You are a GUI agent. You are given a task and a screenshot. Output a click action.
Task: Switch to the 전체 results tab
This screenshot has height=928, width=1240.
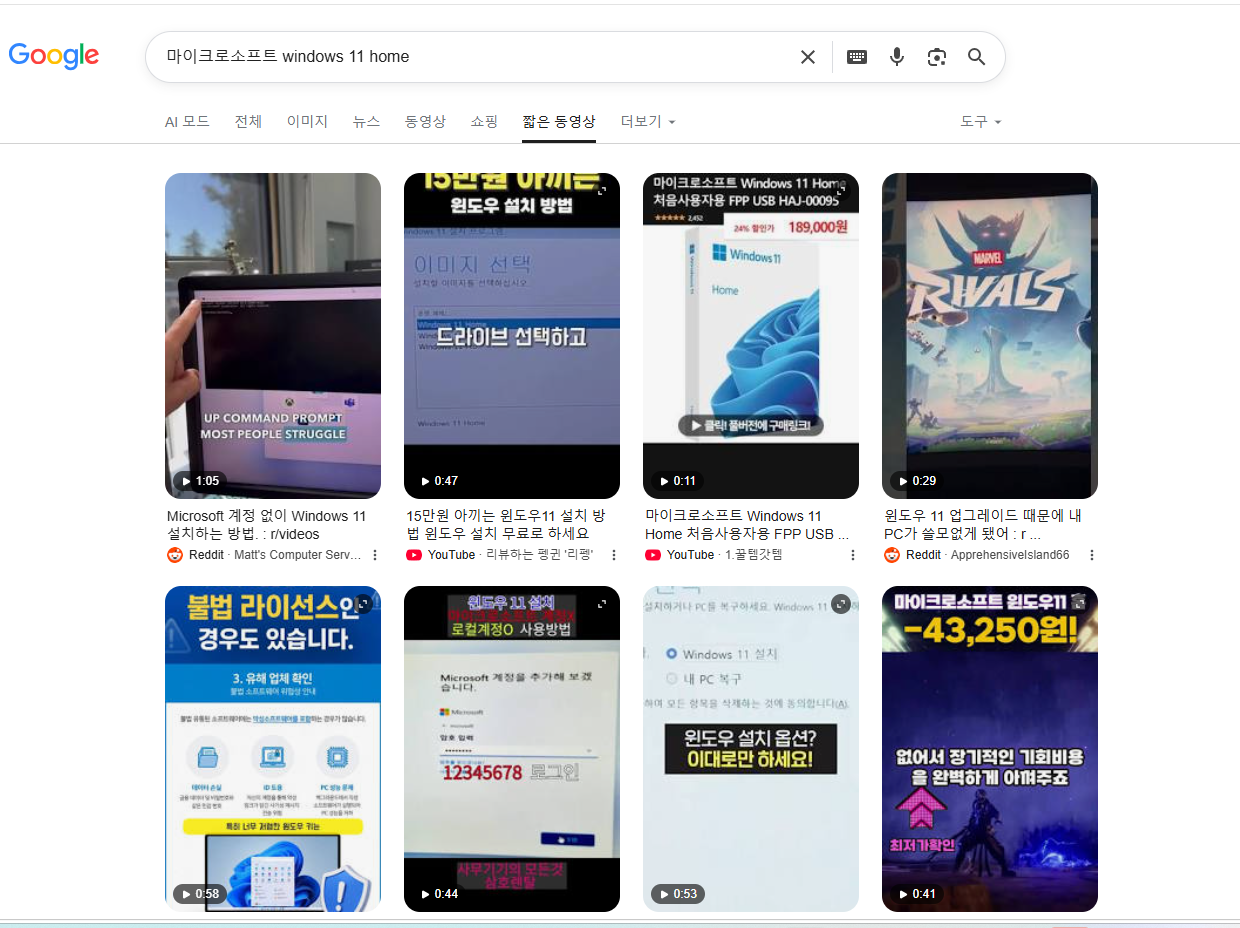[248, 122]
